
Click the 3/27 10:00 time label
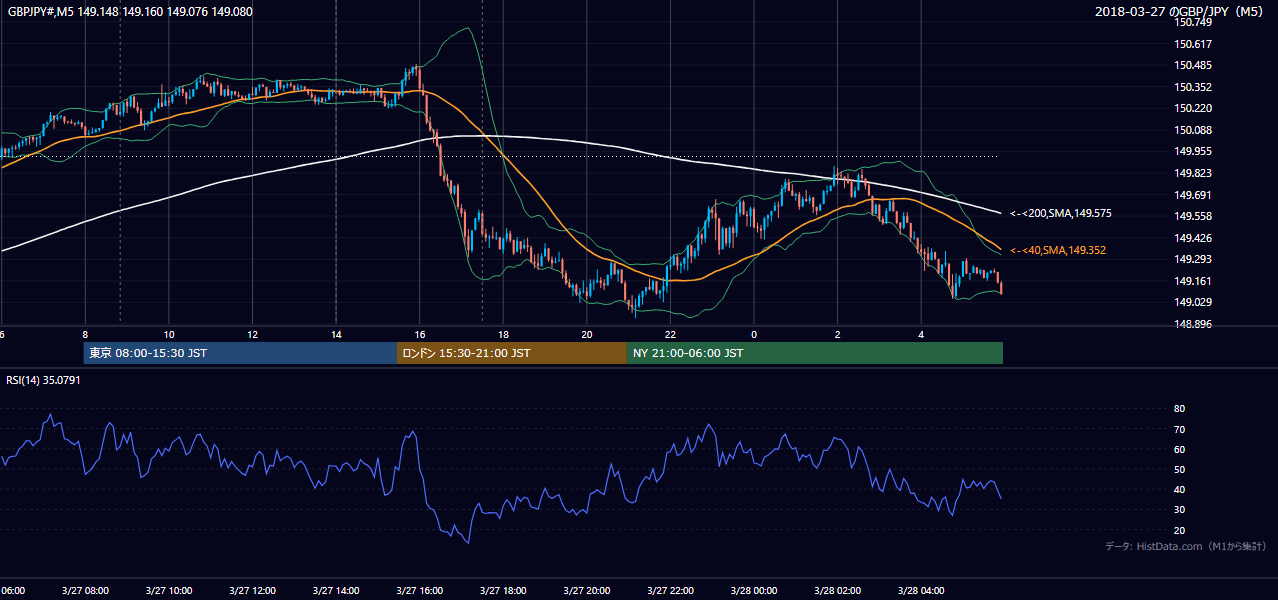tap(169, 591)
